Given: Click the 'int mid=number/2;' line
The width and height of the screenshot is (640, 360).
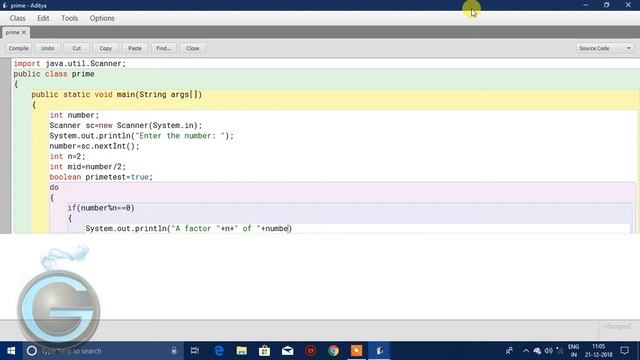Looking at the screenshot, I should [88, 167].
